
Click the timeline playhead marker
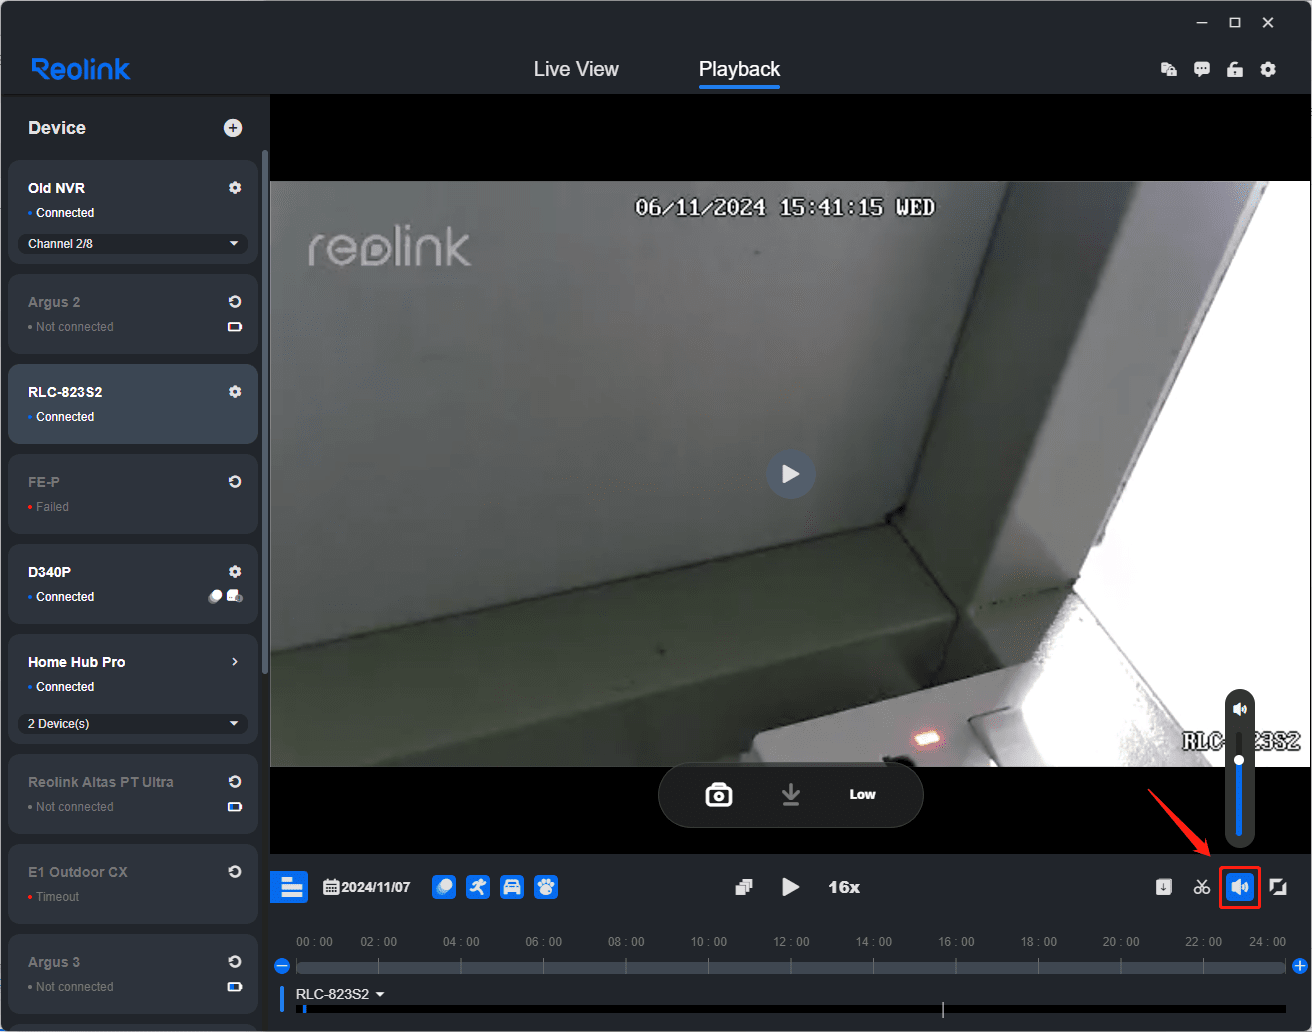point(943,1009)
